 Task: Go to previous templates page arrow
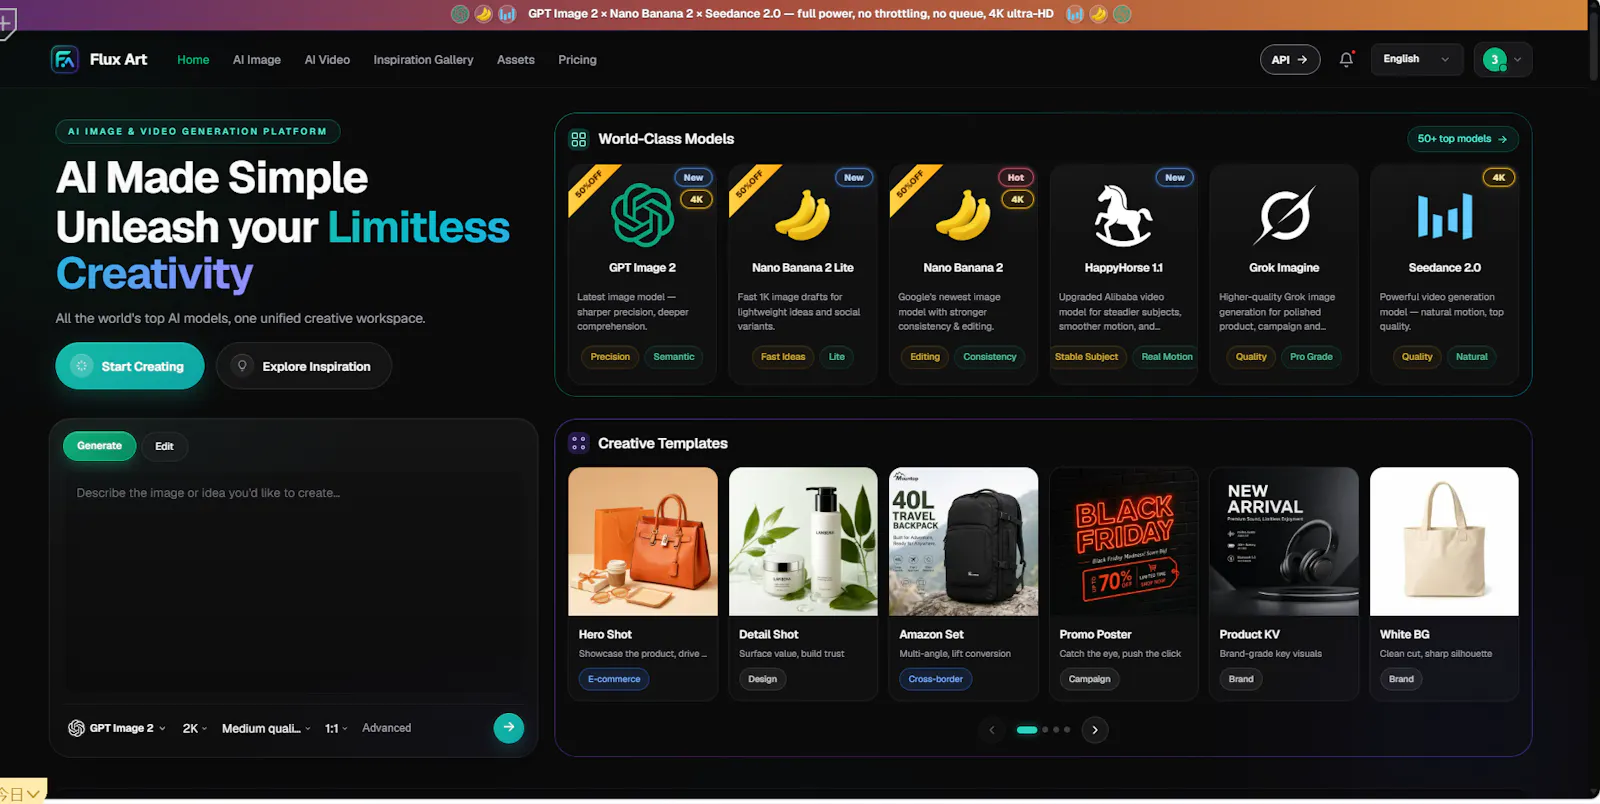pyautogui.click(x=992, y=729)
